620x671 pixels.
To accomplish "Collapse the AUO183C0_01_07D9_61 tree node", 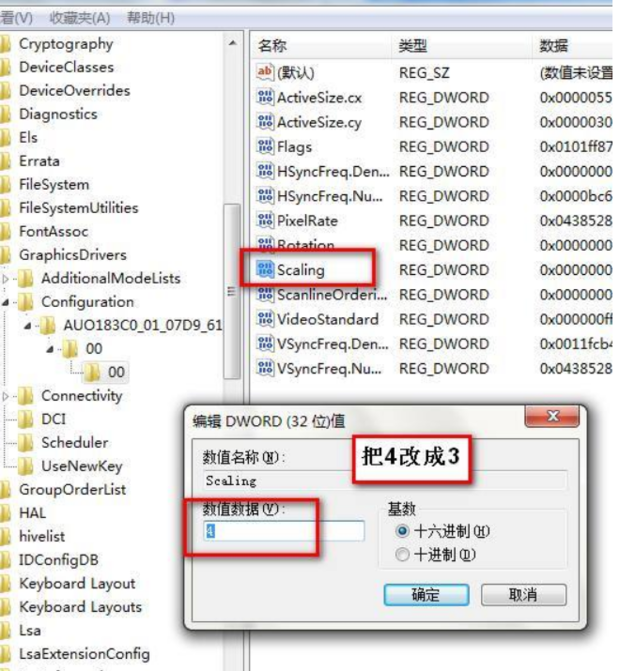I will [28, 326].
